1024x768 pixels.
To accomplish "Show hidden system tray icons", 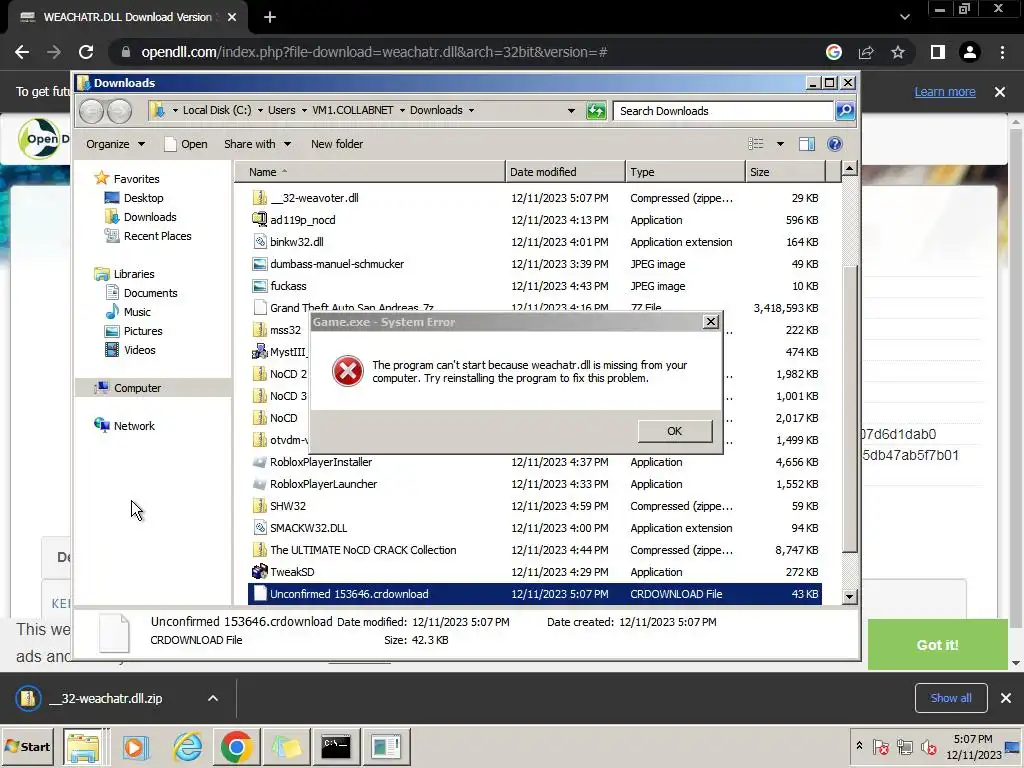I will click(x=859, y=745).
